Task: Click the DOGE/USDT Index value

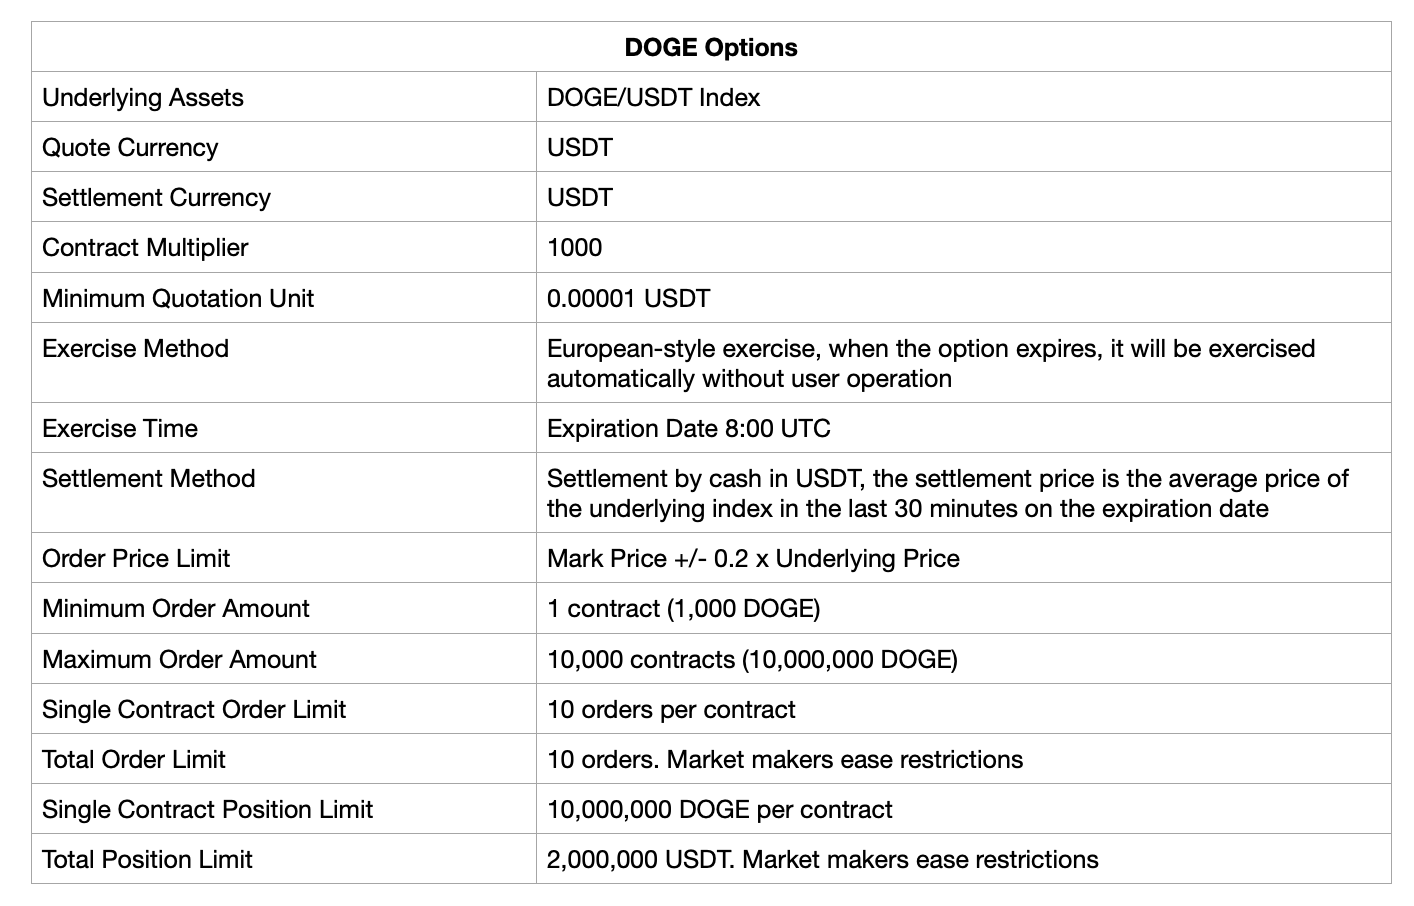Action: coord(653,98)
